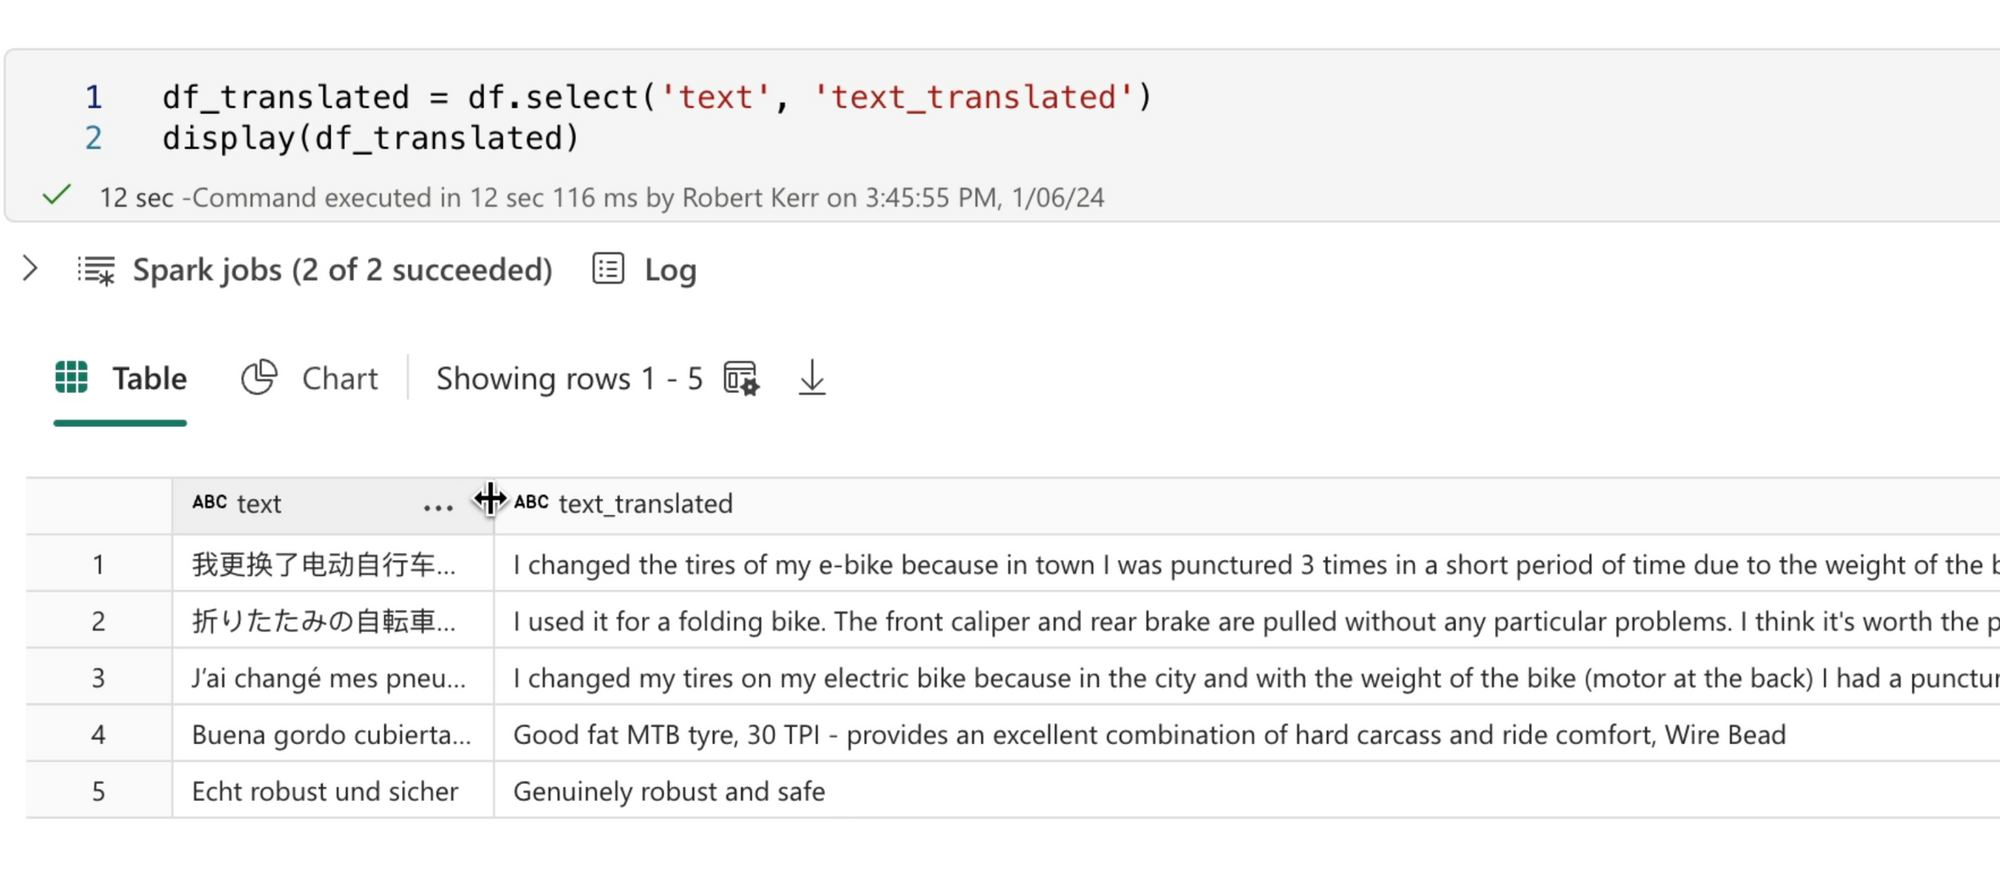The width and height of the screenshot is (2000, 893).
Task: Expand the Spark jobs section chevron
Action: [x=30, y=269]
